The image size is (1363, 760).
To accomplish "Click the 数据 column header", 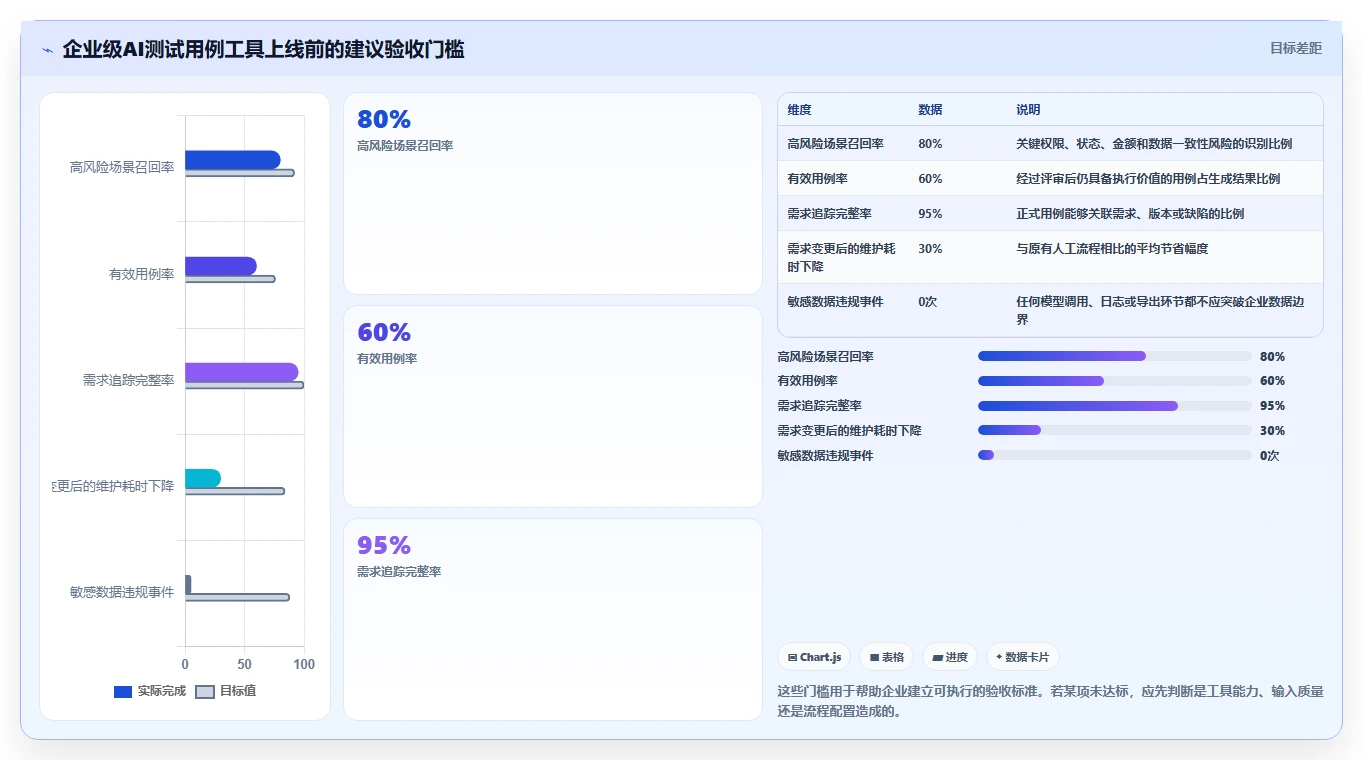I will (x=930, y=109).
